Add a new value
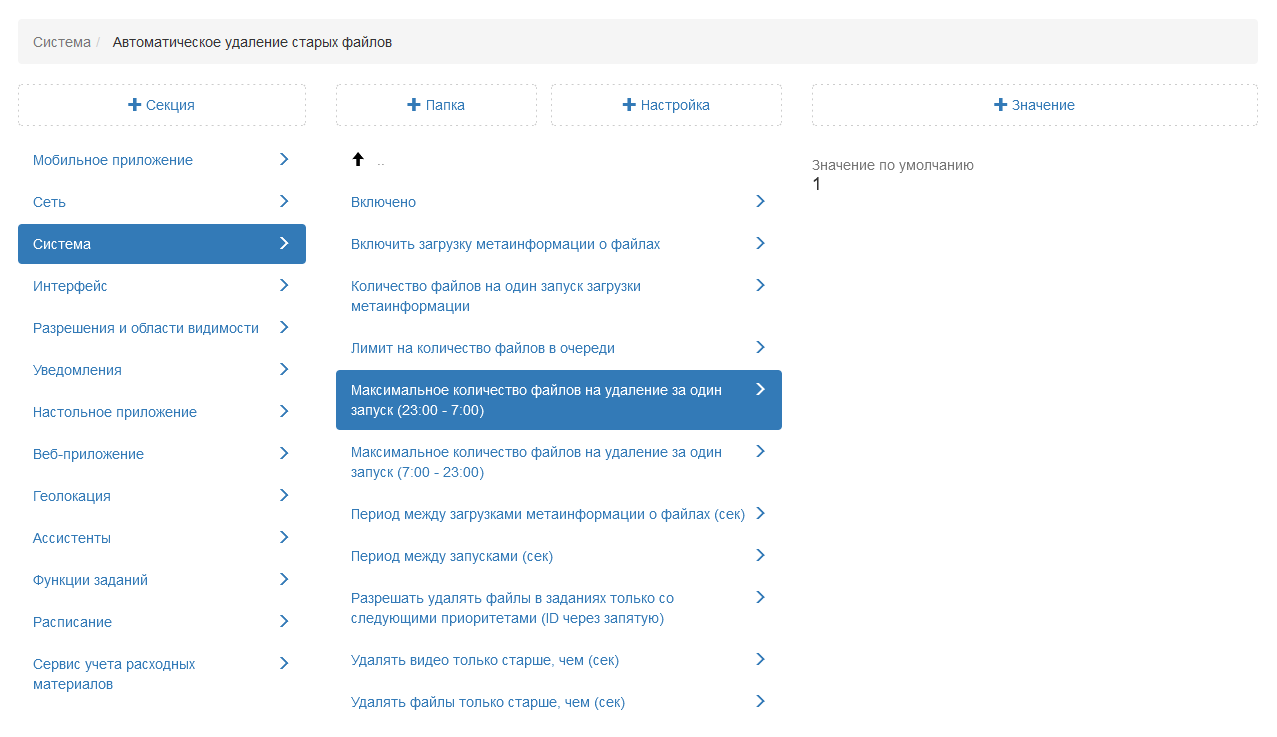The width and height of the screenshot is (1277, 737). click(x=1034, y=105)
